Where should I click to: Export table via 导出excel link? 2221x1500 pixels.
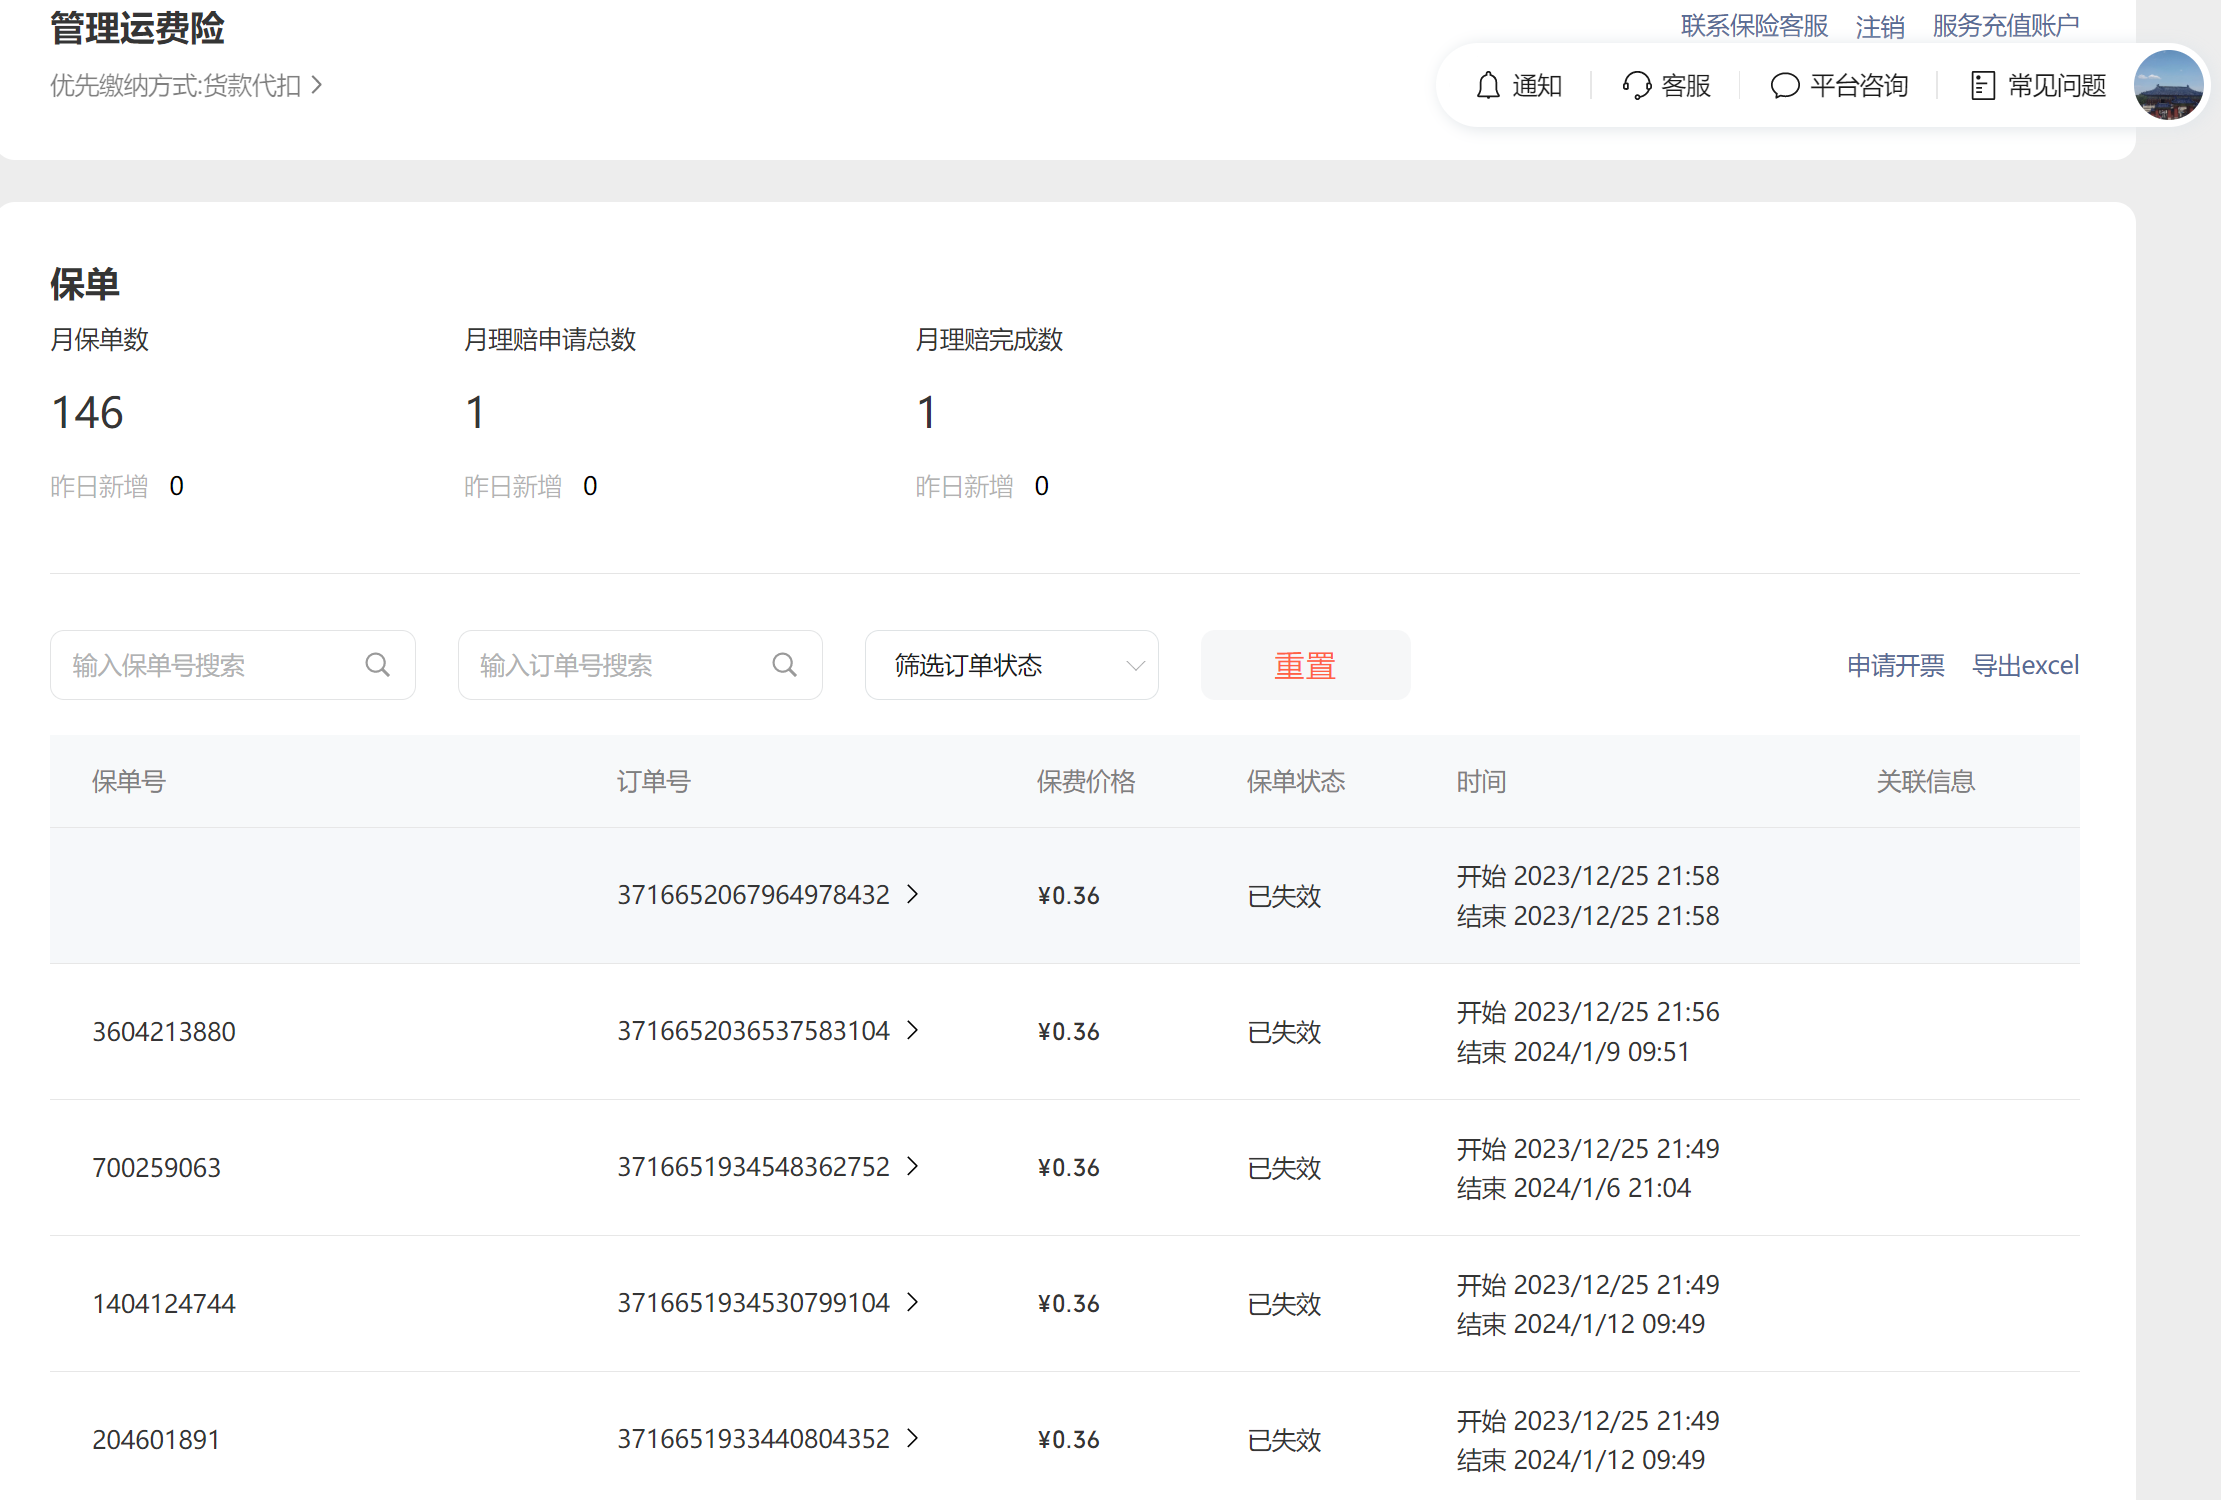click(x=2025, y=665)
